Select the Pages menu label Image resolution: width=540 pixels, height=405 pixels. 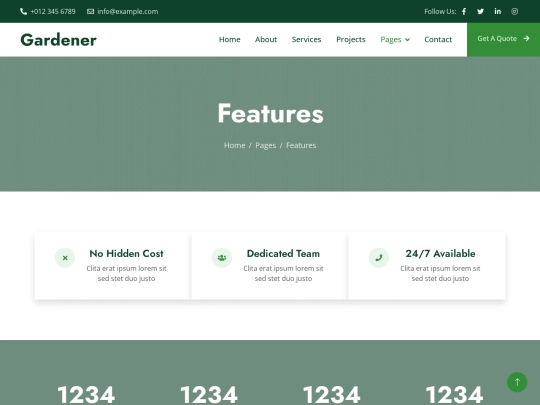[x=391, y=40]
